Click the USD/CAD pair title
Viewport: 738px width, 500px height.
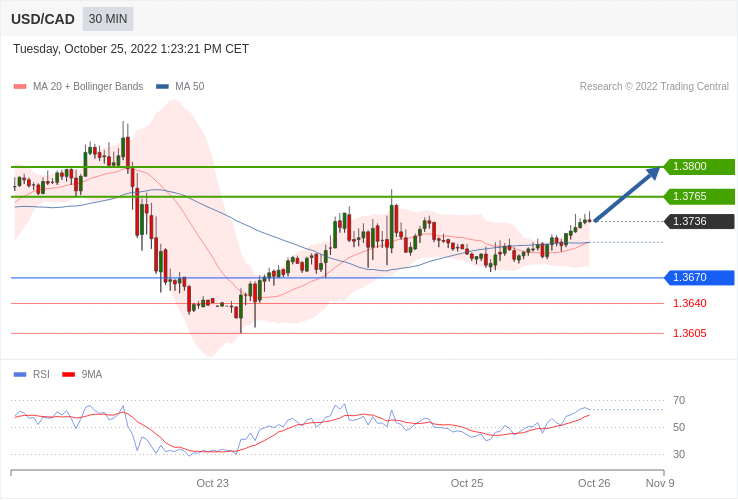(x=43, y=19)
